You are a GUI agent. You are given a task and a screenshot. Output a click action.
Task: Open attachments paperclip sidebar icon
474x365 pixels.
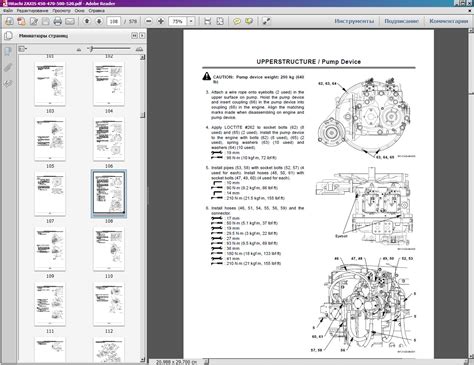(x=8, y=68)
